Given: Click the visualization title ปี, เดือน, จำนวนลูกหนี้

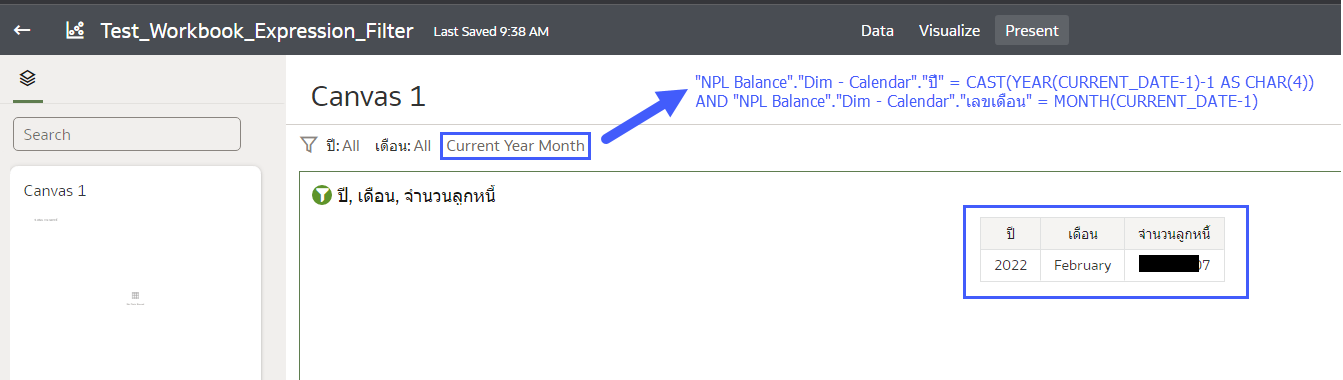Looking at the screenshot, I should point(417,196).
